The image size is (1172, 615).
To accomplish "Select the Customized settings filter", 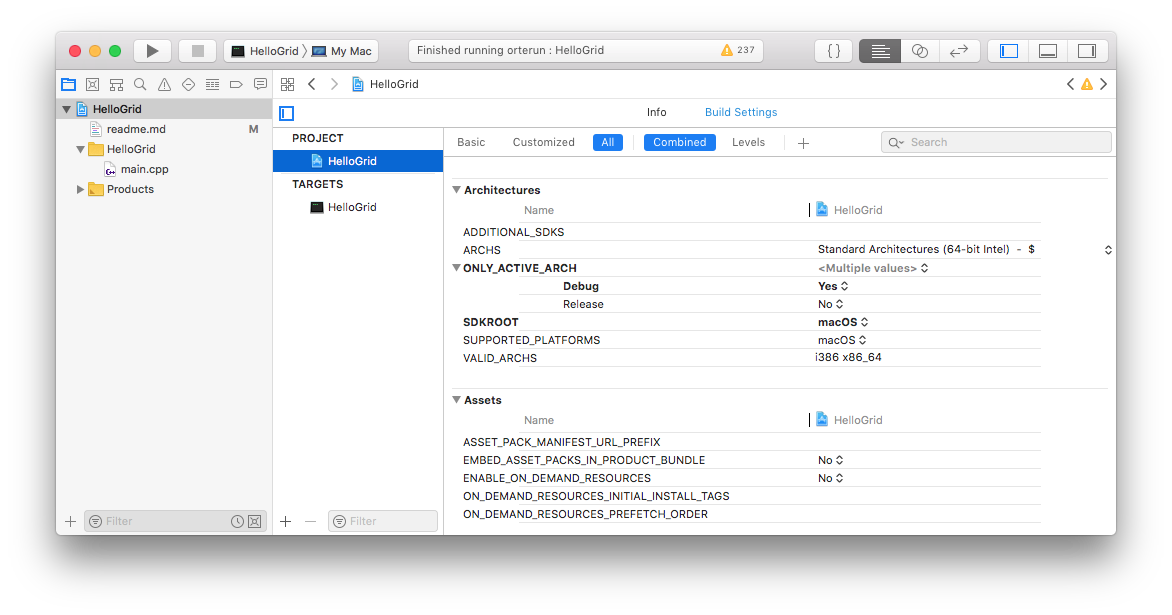I will (543, 142).
